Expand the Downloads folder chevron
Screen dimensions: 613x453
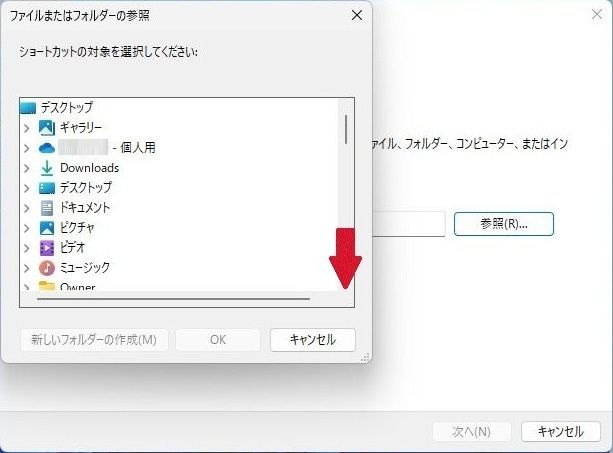pyautogui.click(x=27, y=168)
